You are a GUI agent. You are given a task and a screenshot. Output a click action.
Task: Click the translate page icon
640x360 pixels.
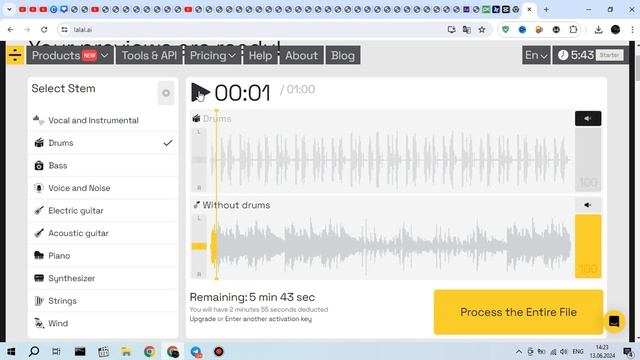click(467, 29)
